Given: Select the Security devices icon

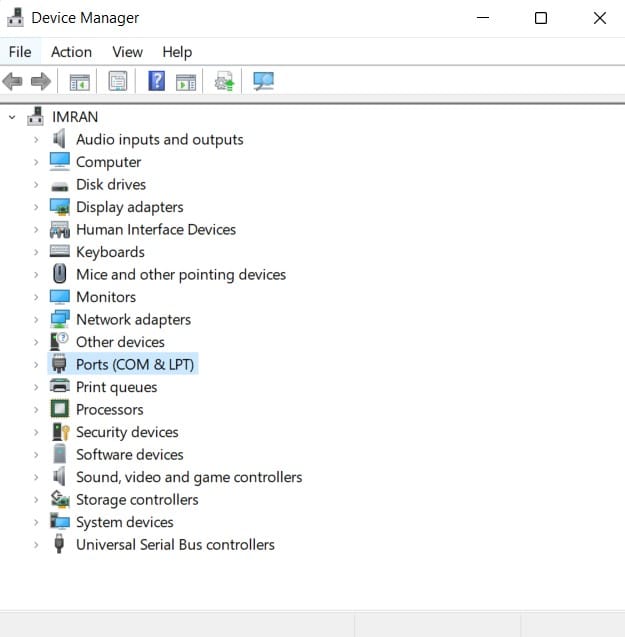Looking at the screenshot, I should [60, 432].
